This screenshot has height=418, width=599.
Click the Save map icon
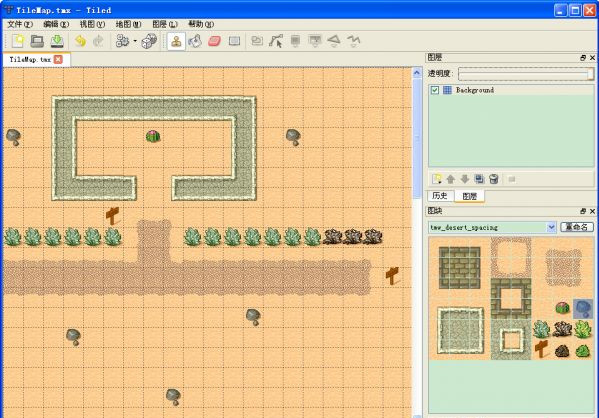click(x=57, y=41)
